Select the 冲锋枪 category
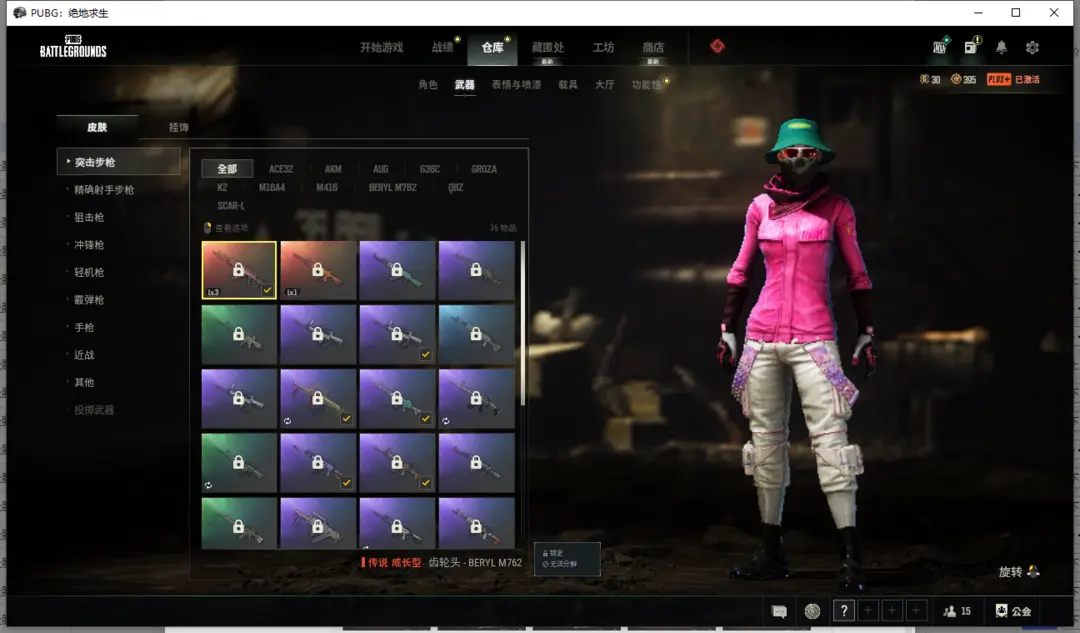 [x=89, y=245]
